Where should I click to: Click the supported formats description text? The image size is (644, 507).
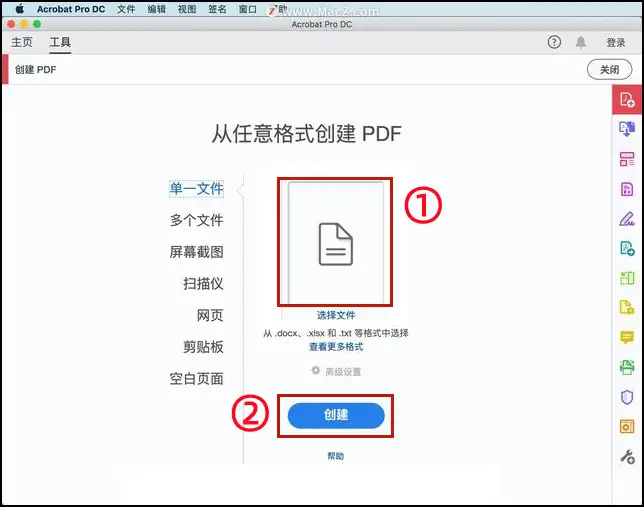click(336, 333)
